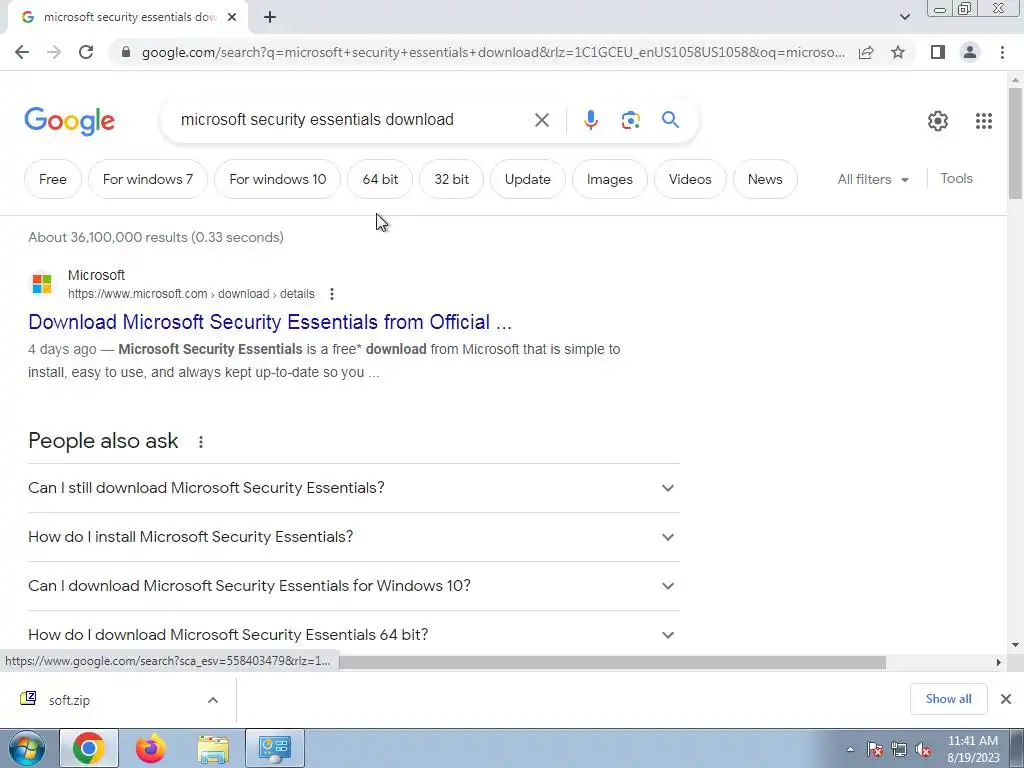
Task: Search by image using Lens icon
Action: click(x=630, y=120)
